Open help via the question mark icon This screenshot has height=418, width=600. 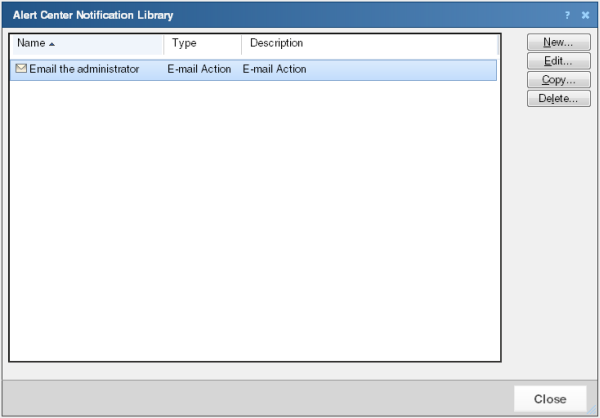click(x=567, y=15)
